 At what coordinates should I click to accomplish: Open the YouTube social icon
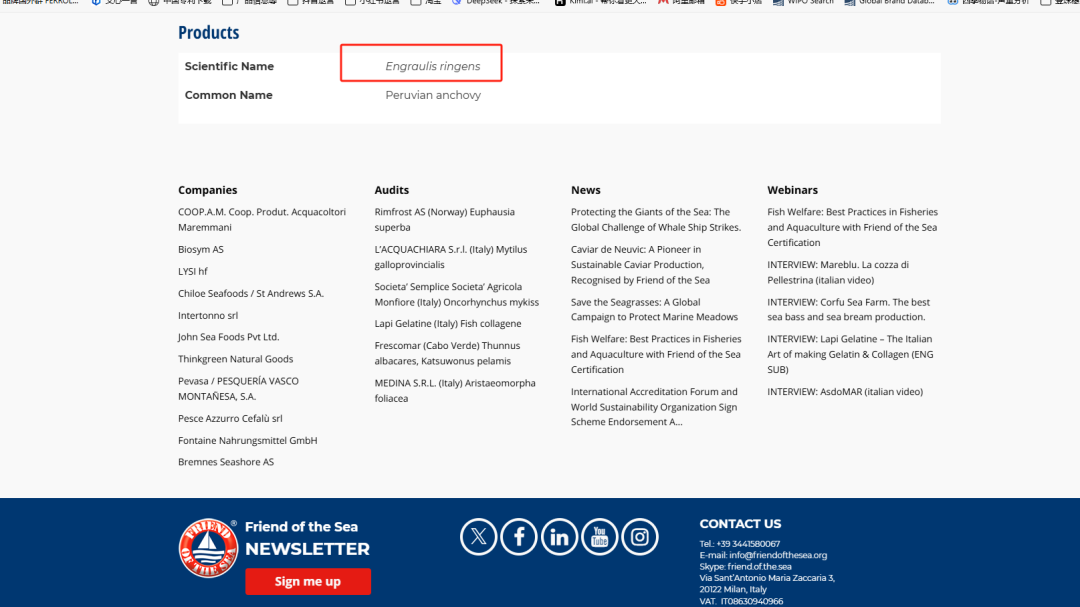(599, 537)
